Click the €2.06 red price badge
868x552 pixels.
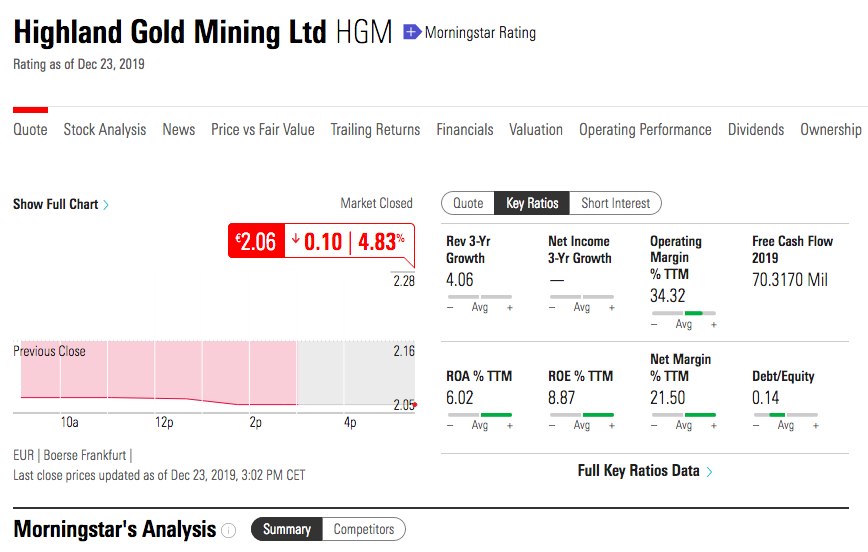pos(256,241)
